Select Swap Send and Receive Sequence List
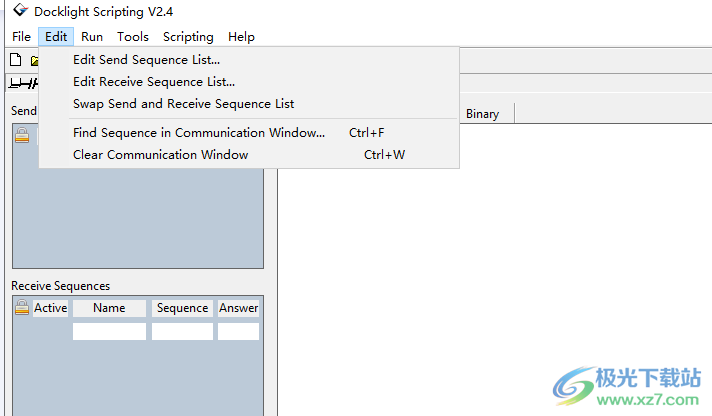This screenshot has height=416, width=712. 183,104
